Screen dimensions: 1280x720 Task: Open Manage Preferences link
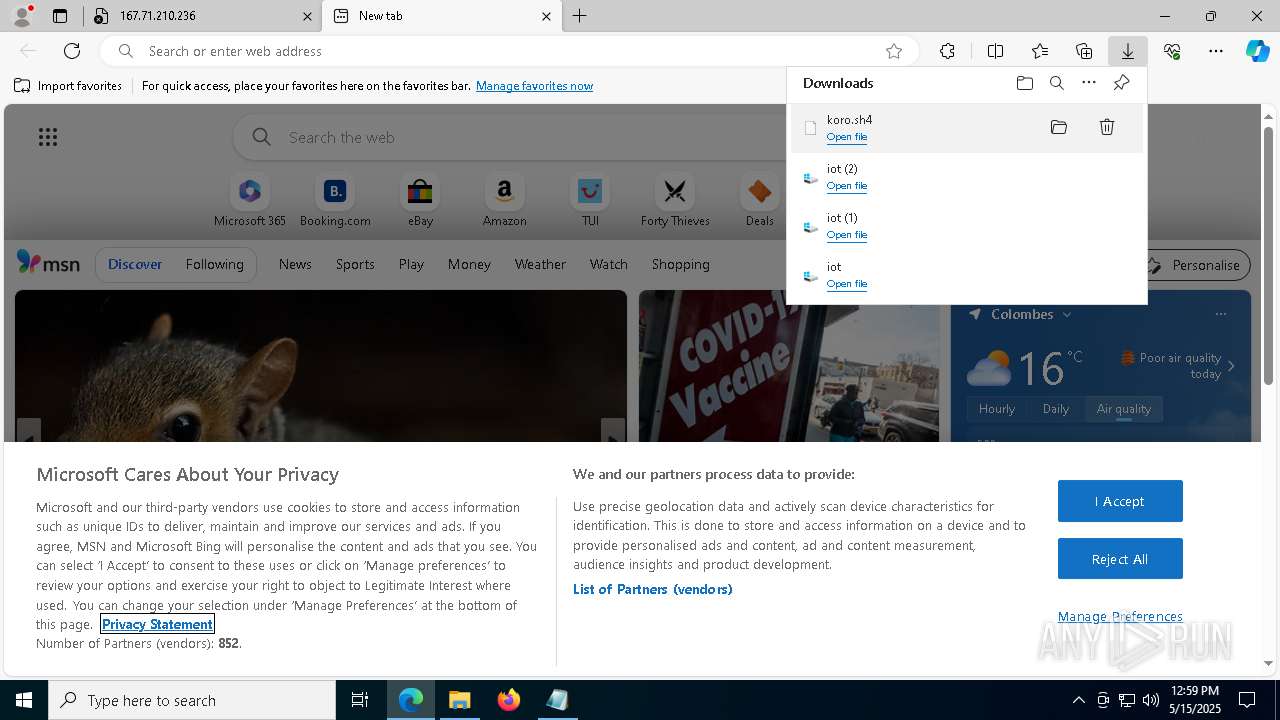tap(1120, 616)
